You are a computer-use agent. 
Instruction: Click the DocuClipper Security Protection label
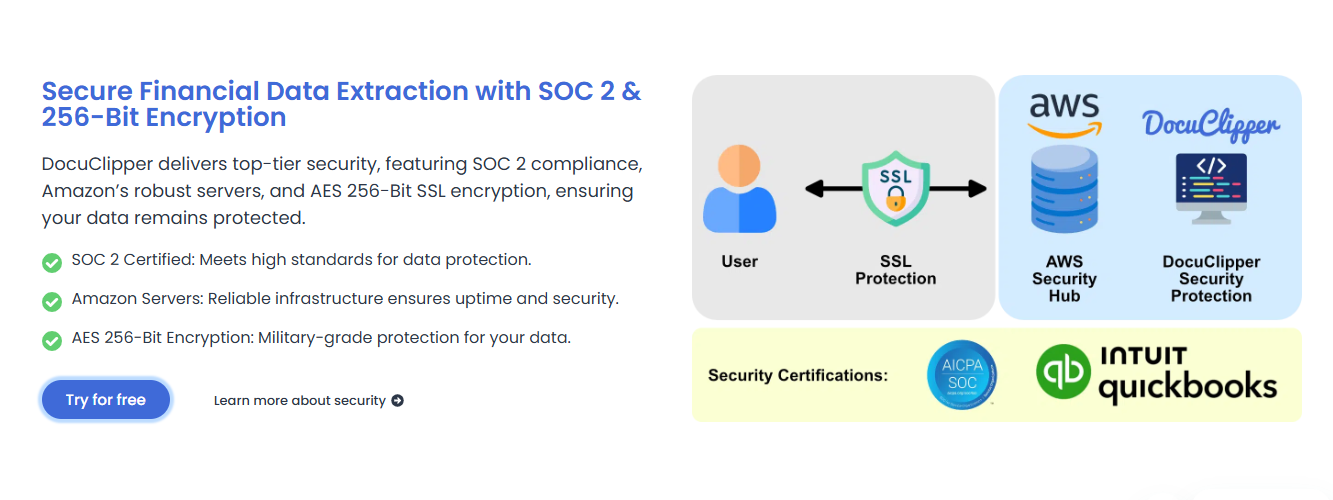1211,279
